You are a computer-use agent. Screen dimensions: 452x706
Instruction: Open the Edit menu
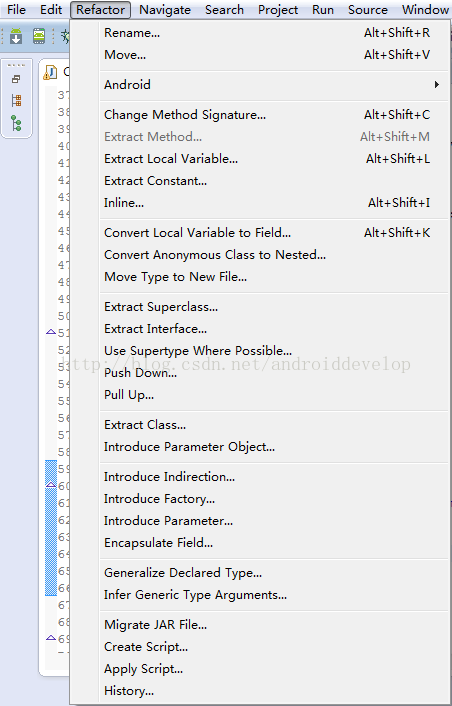51,9
